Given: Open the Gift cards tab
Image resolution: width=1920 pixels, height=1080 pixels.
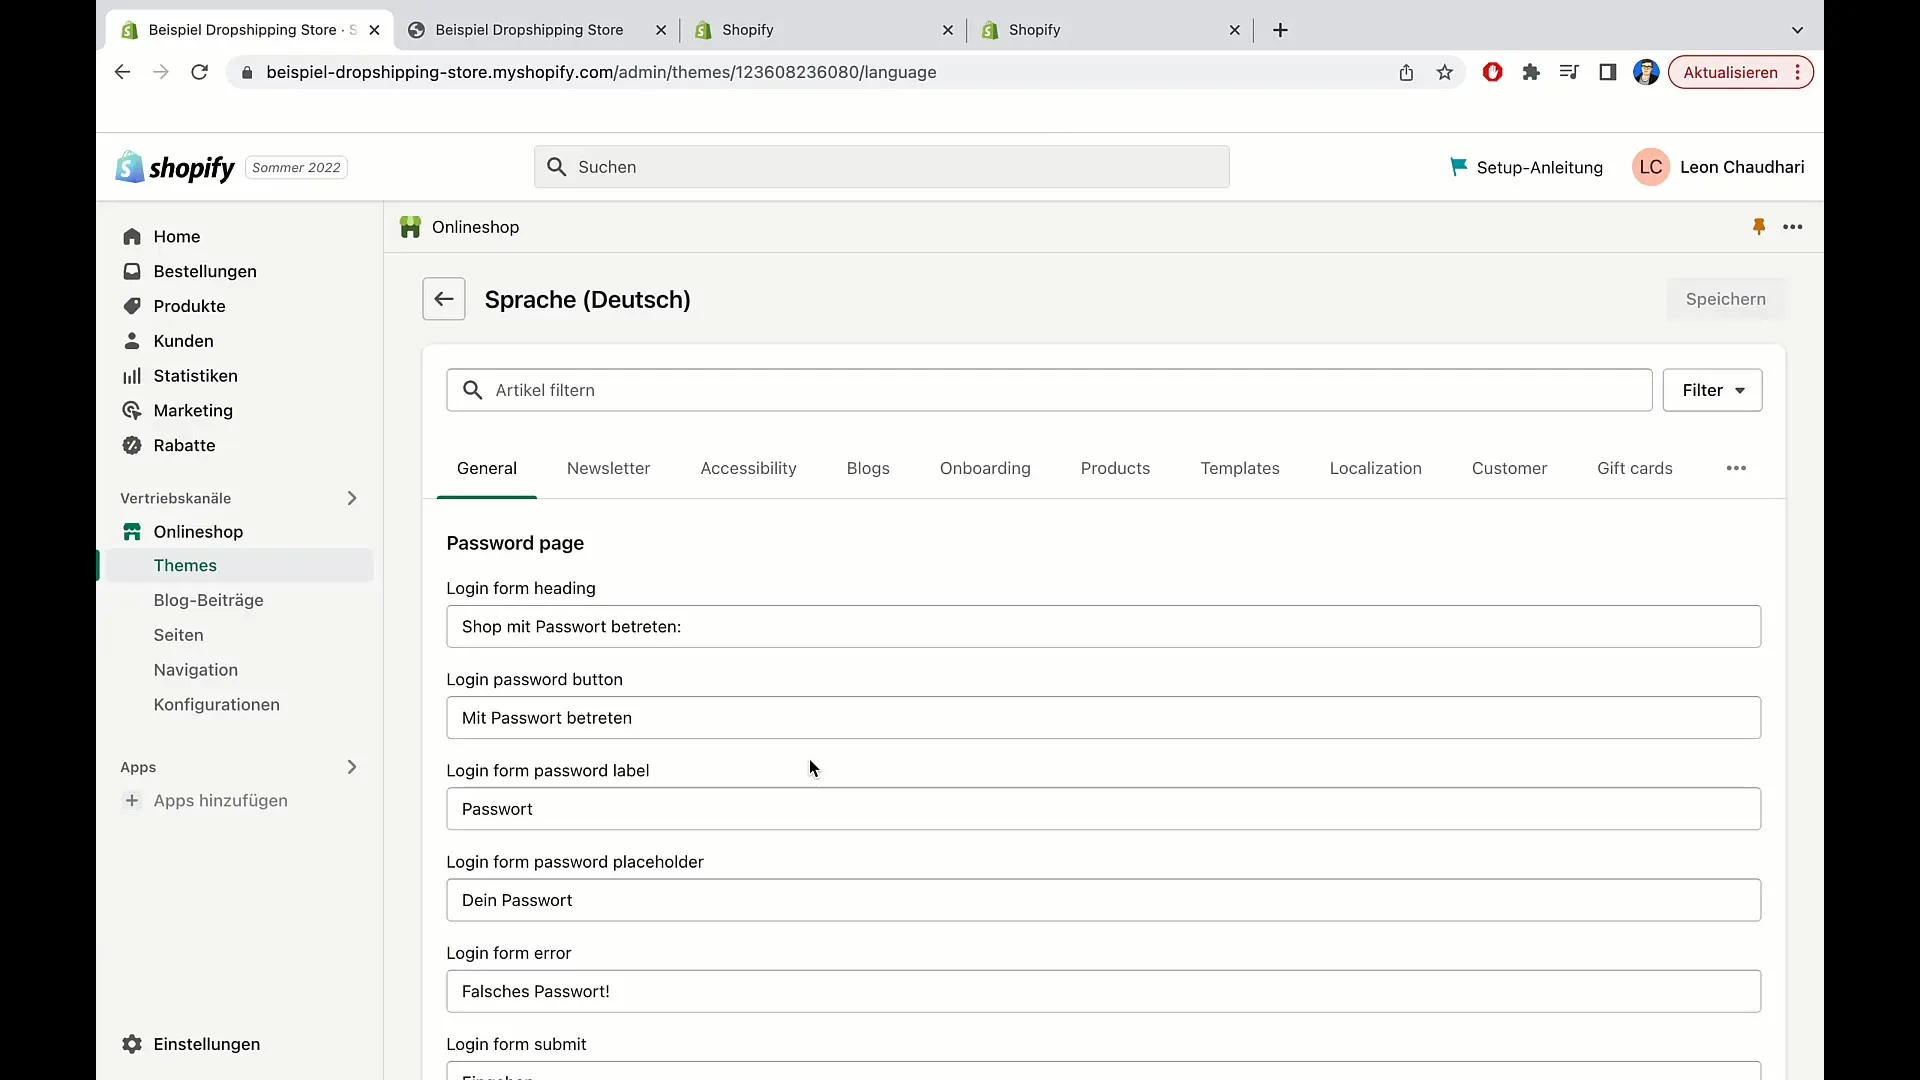Looking at the screenshot, I should pyautogui.click(x=1634, y=468).
